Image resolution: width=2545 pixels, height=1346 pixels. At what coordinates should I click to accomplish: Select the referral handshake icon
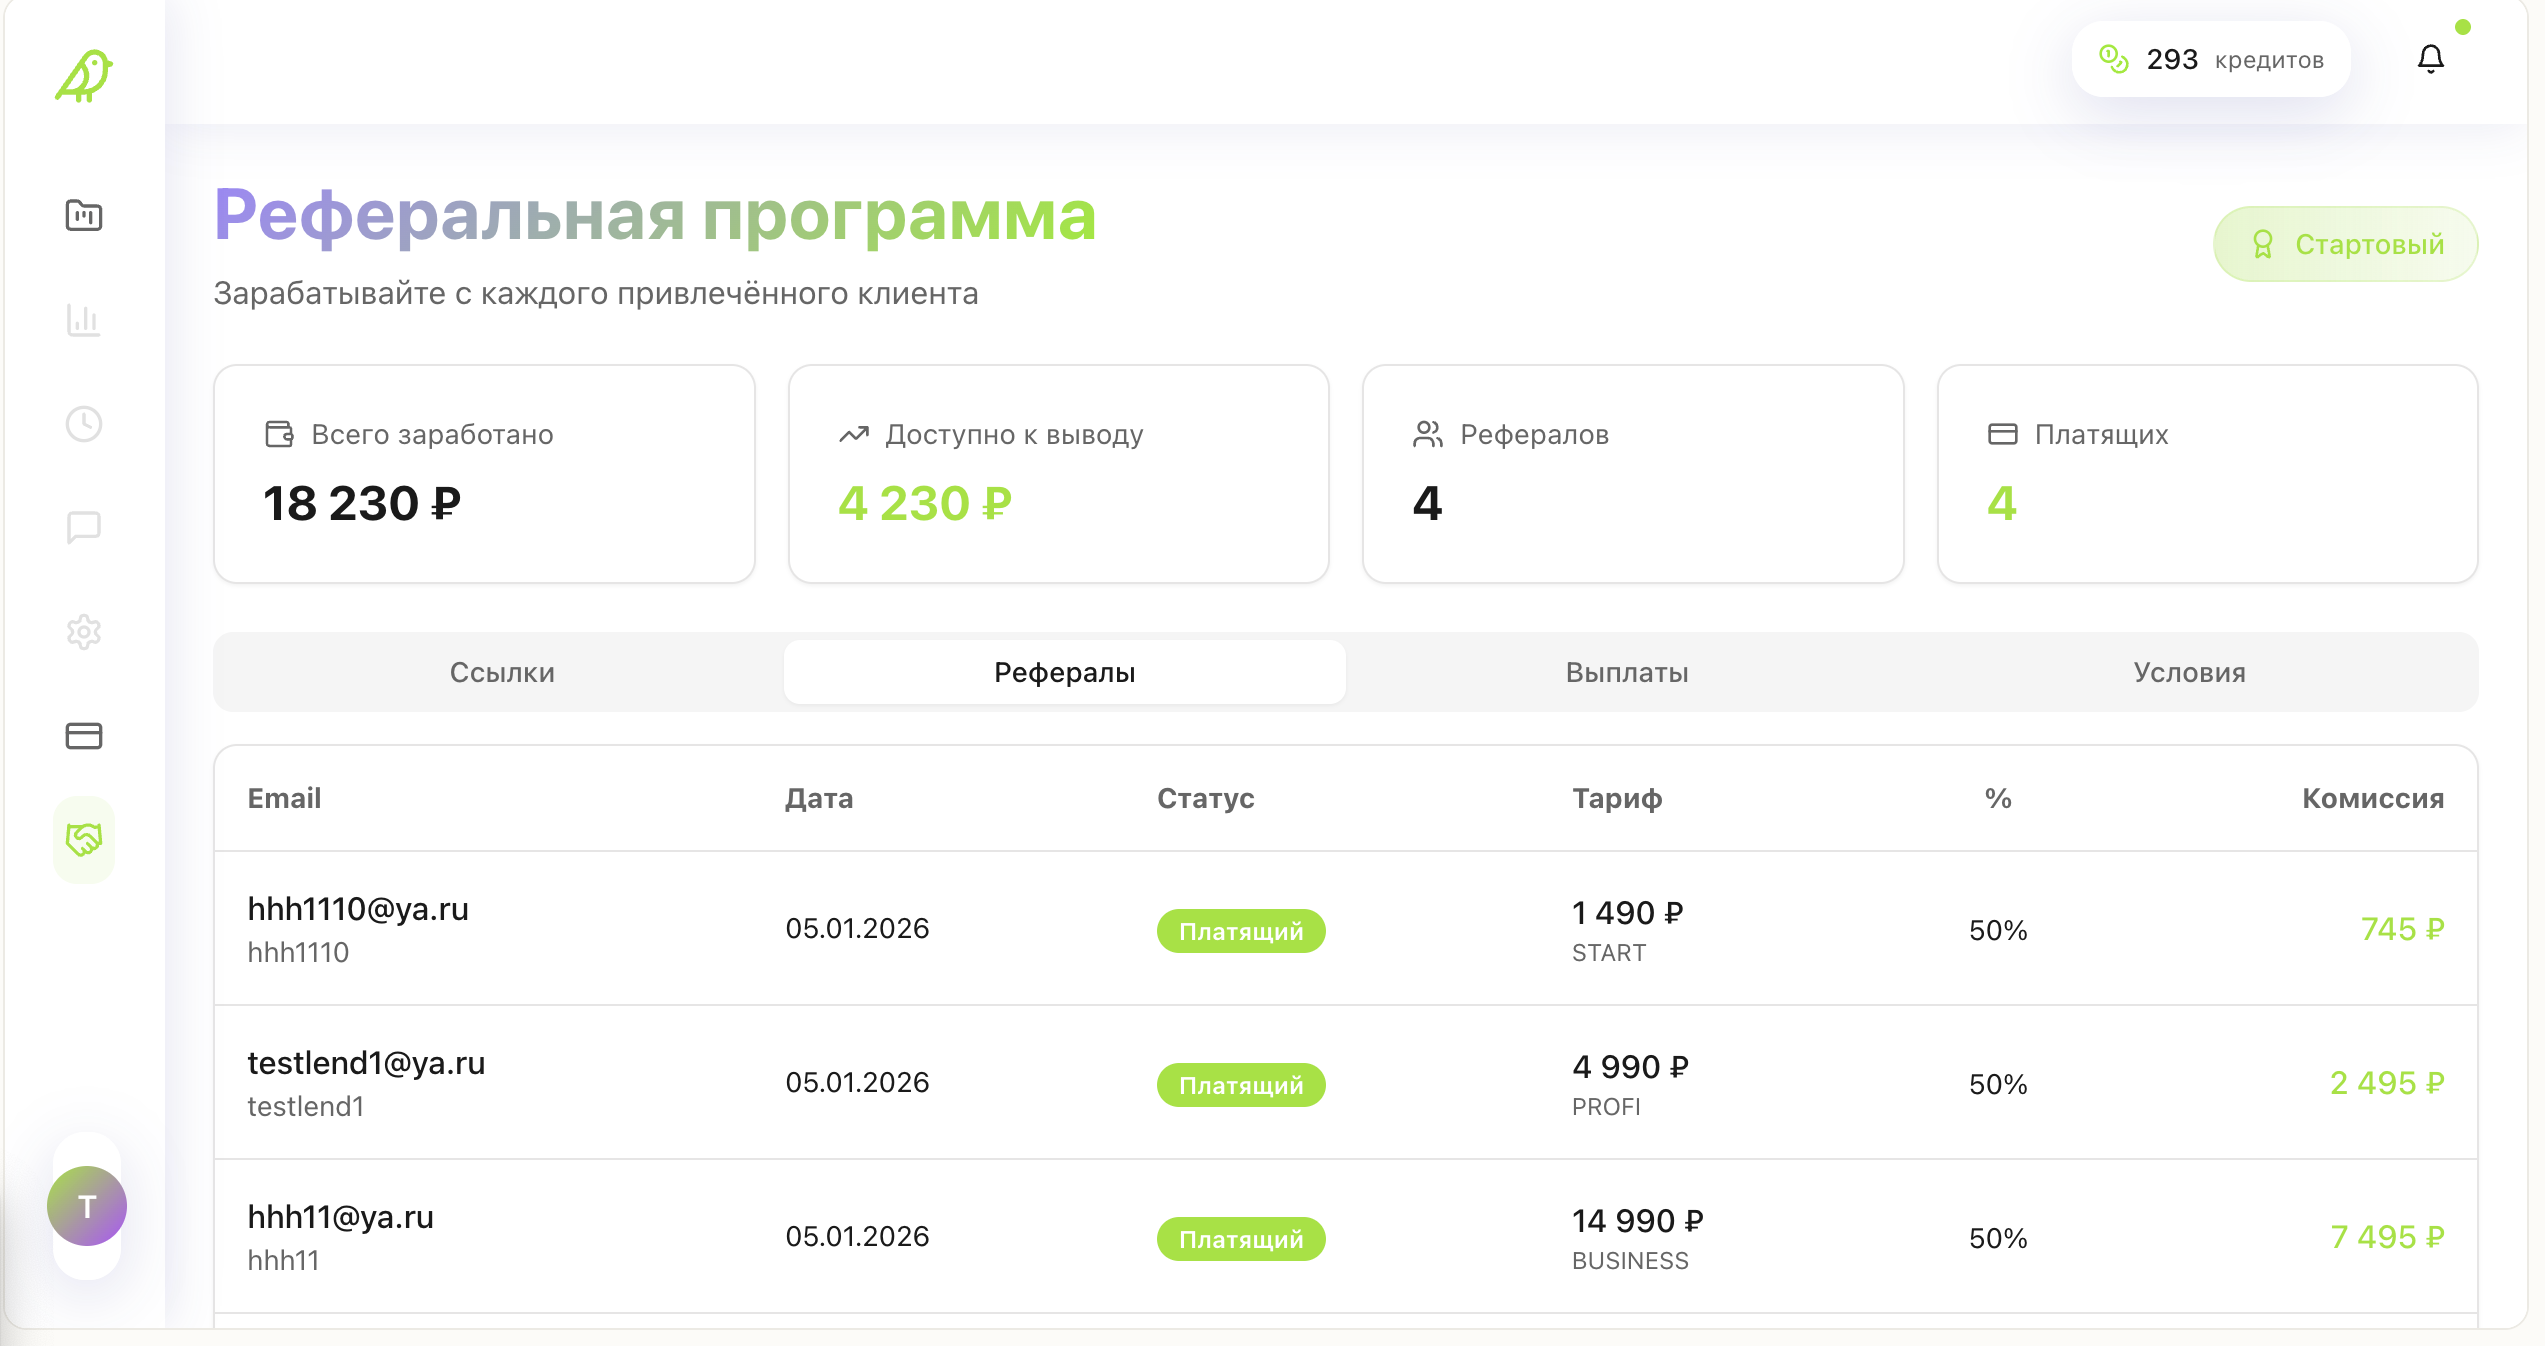(x=85, y=840)
